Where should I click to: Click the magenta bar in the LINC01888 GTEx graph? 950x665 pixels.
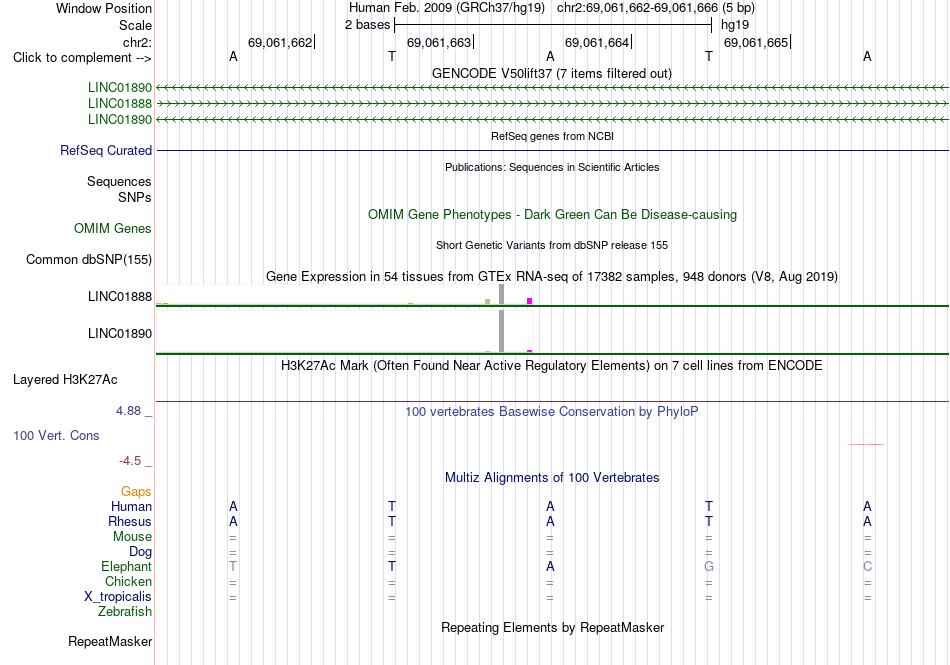click(530, 301)
